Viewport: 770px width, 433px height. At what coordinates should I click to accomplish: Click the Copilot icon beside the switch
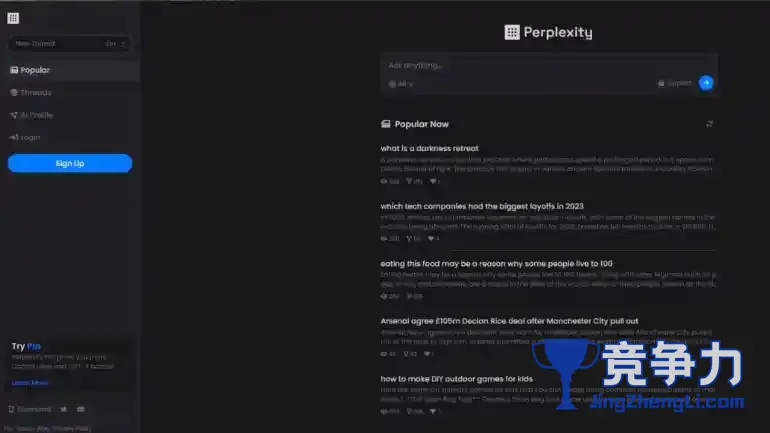pos(661,83)
